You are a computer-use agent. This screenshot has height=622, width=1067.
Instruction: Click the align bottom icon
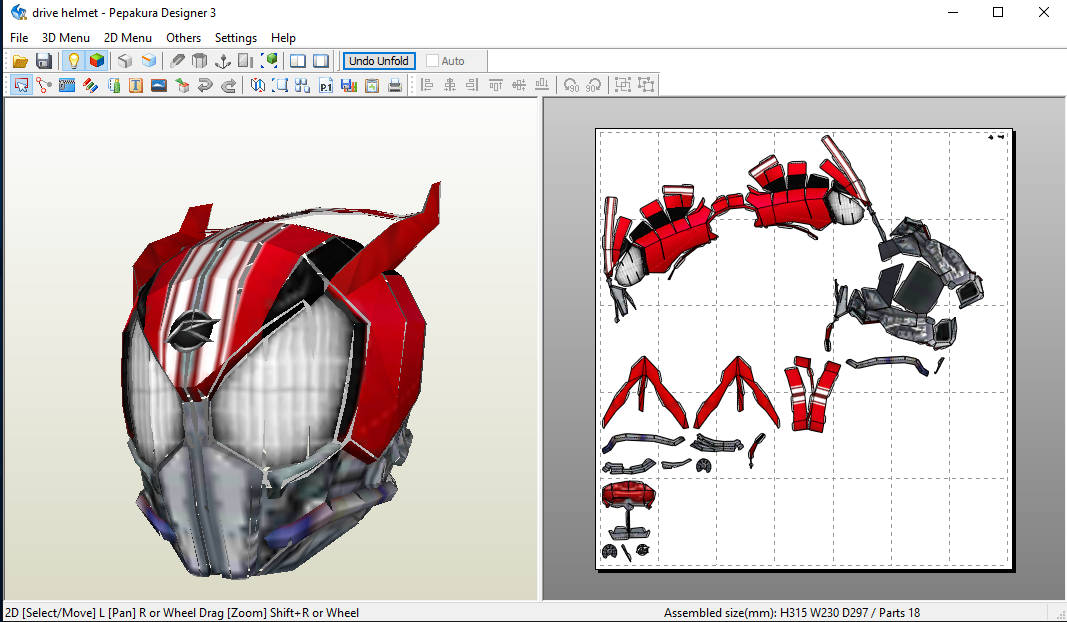point(542,85)
